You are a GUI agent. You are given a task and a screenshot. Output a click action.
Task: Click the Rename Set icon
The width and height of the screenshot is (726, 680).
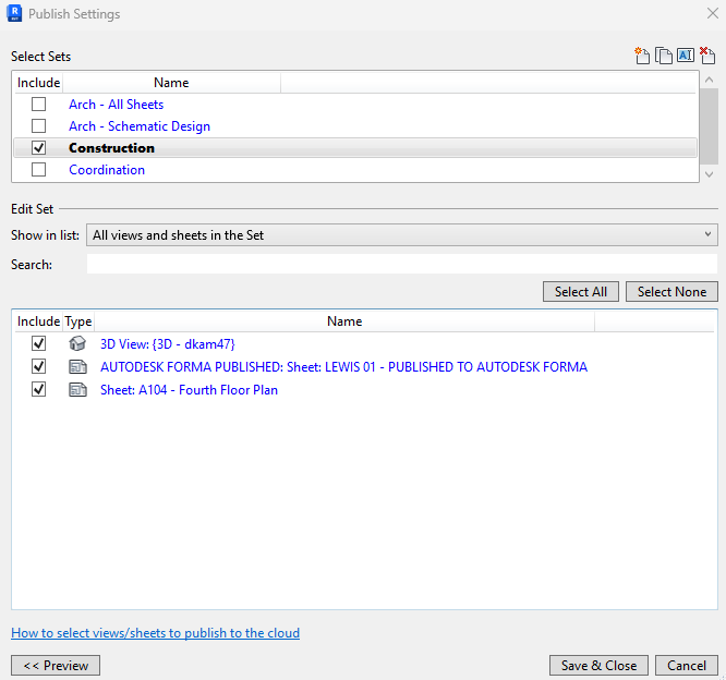685,55
